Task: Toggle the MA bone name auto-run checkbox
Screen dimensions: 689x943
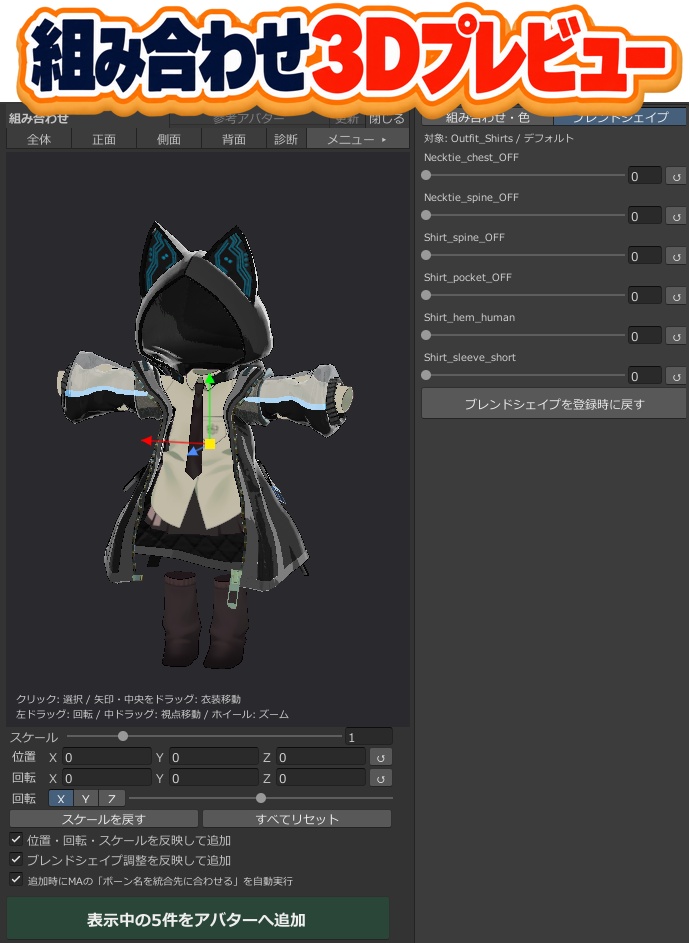Action: click(x=16, y=879)
